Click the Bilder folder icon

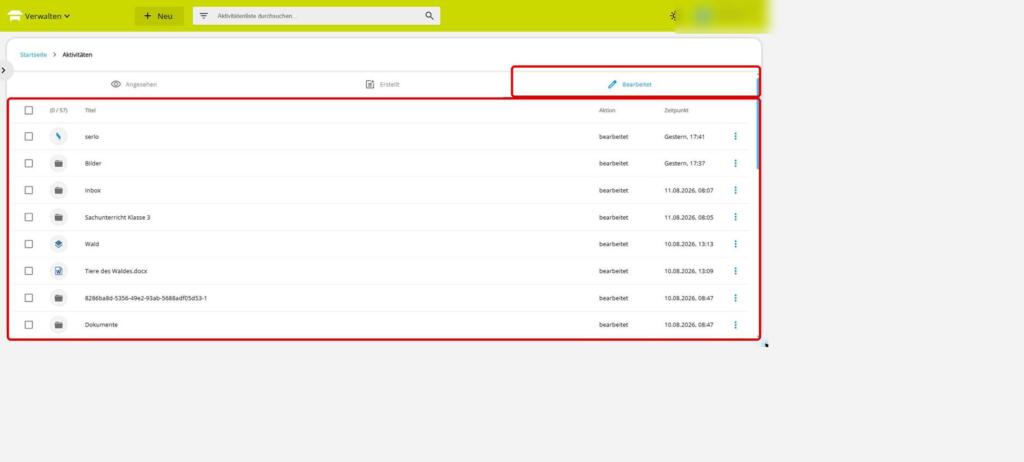pos(58,163)
